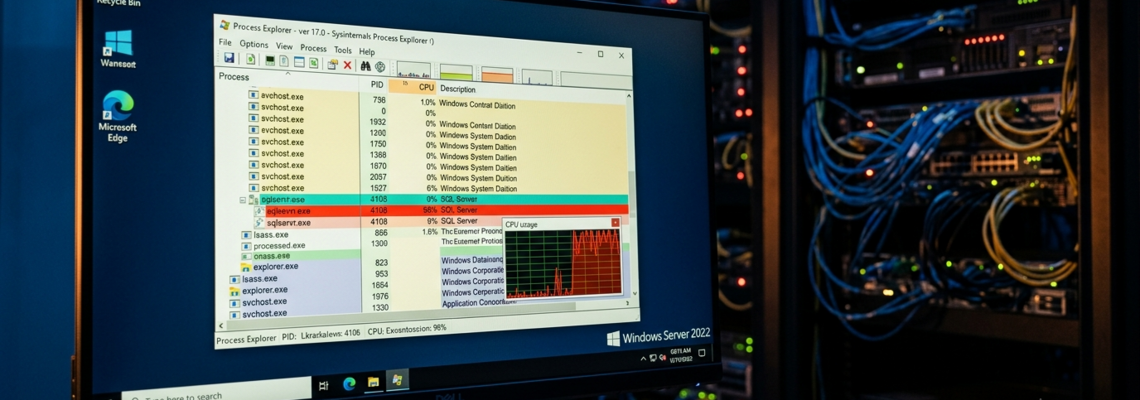Open the System Information toolbar icon
The height and width of the screenshot is (400, 1140).
[270, 60]
